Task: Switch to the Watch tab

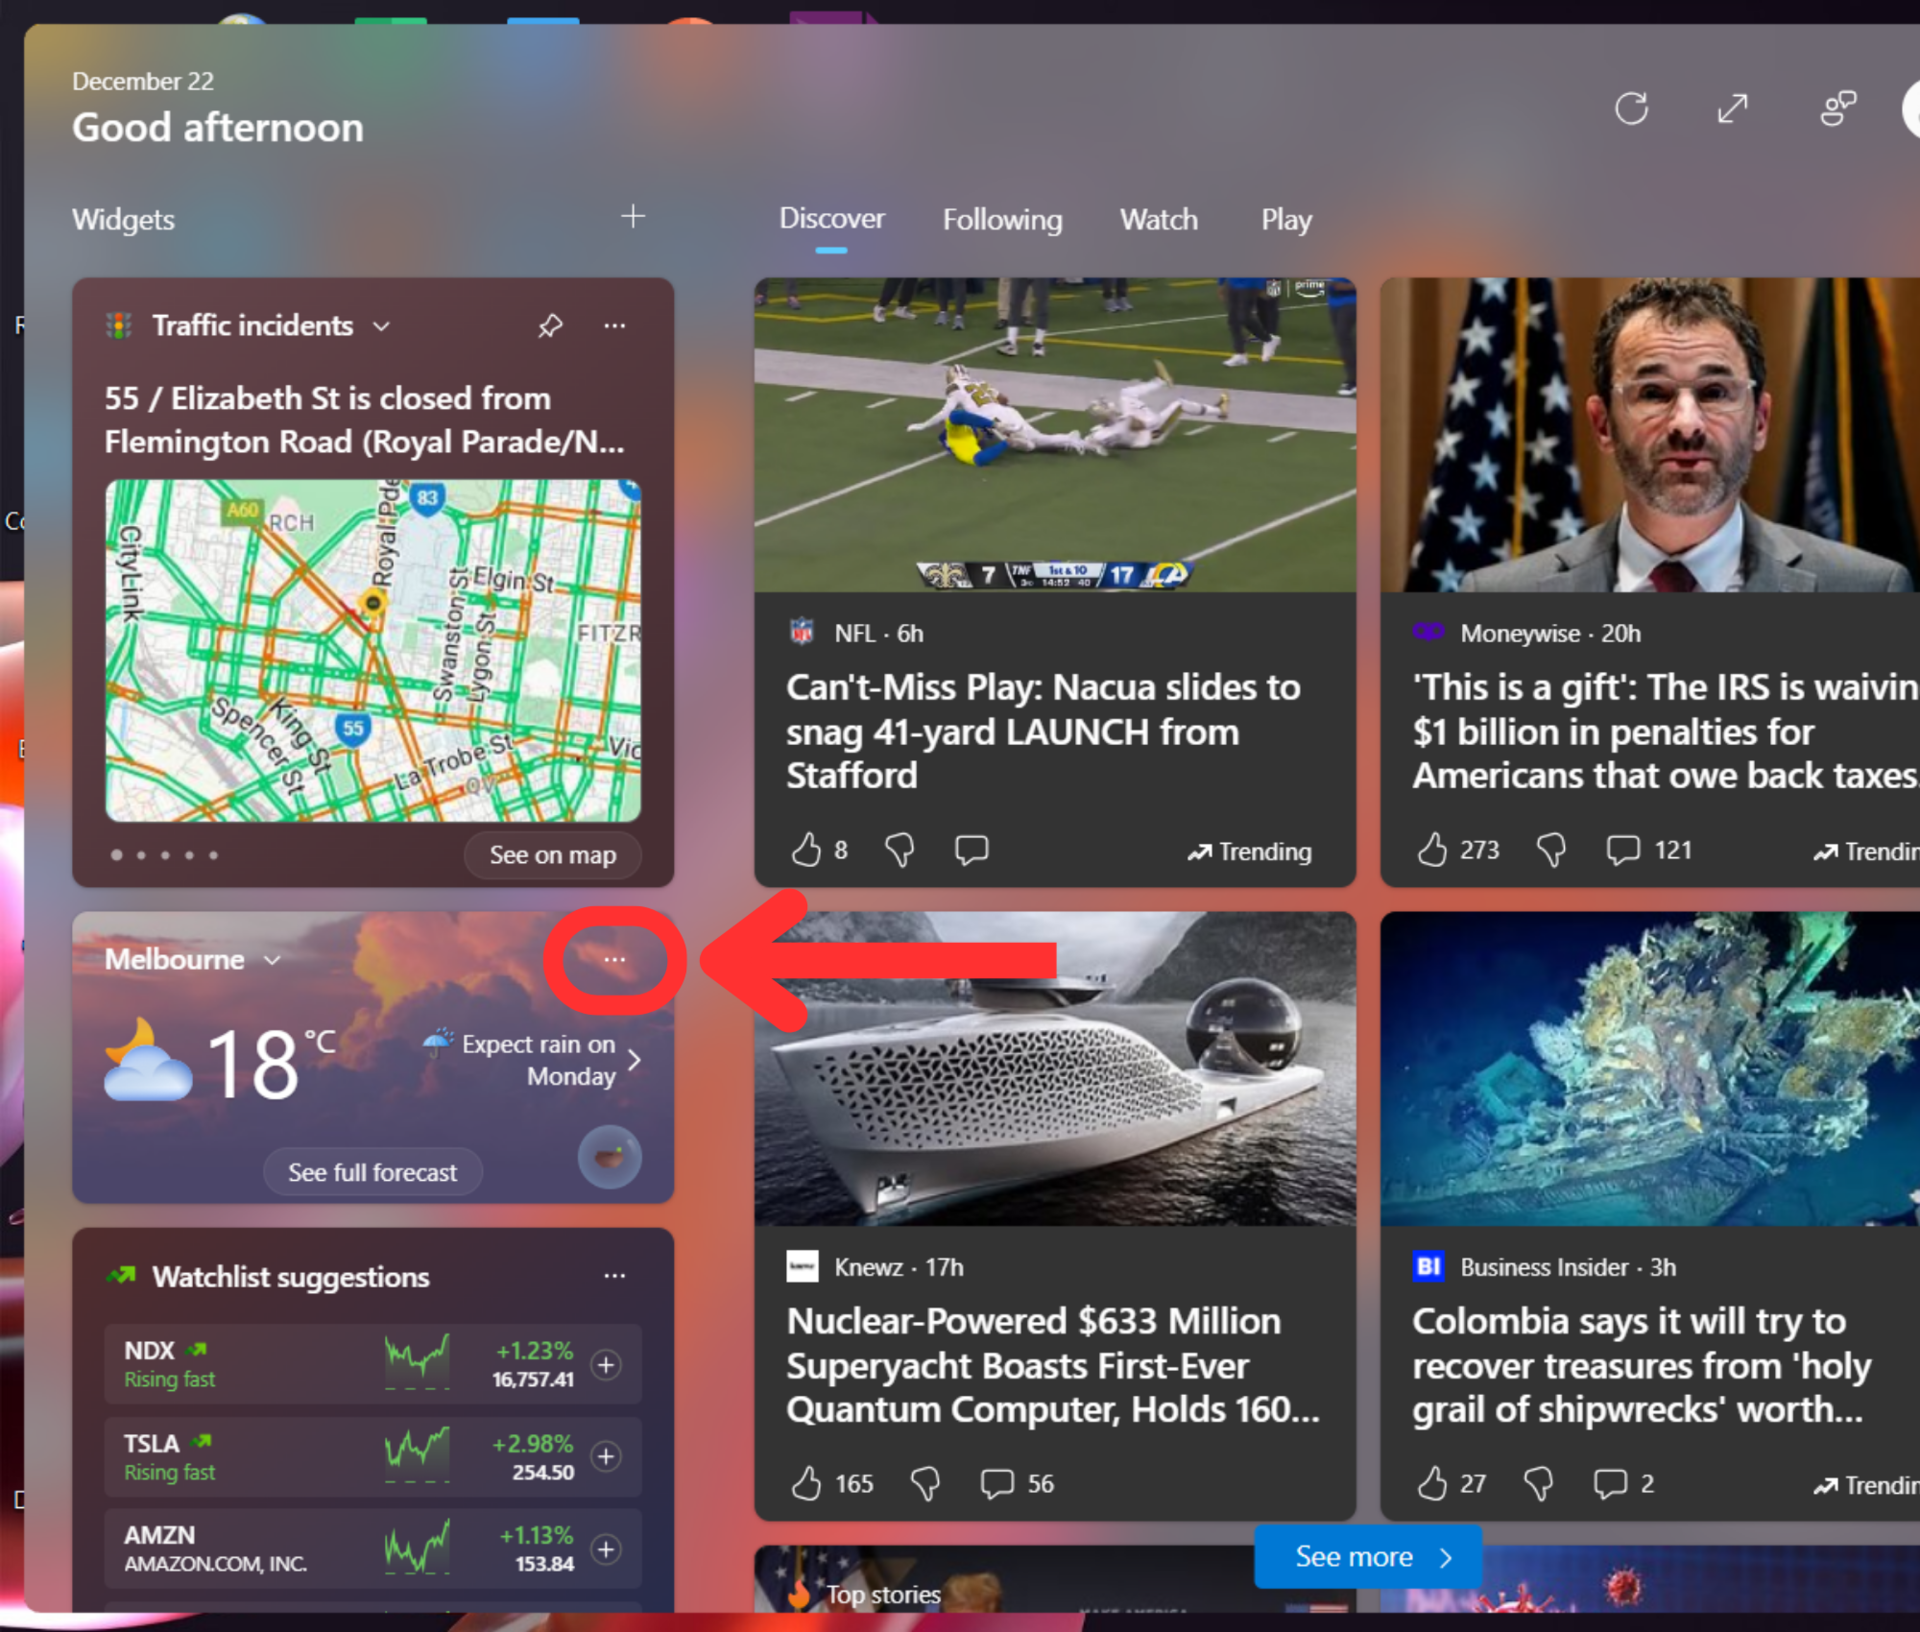Action: (1158, 220)
